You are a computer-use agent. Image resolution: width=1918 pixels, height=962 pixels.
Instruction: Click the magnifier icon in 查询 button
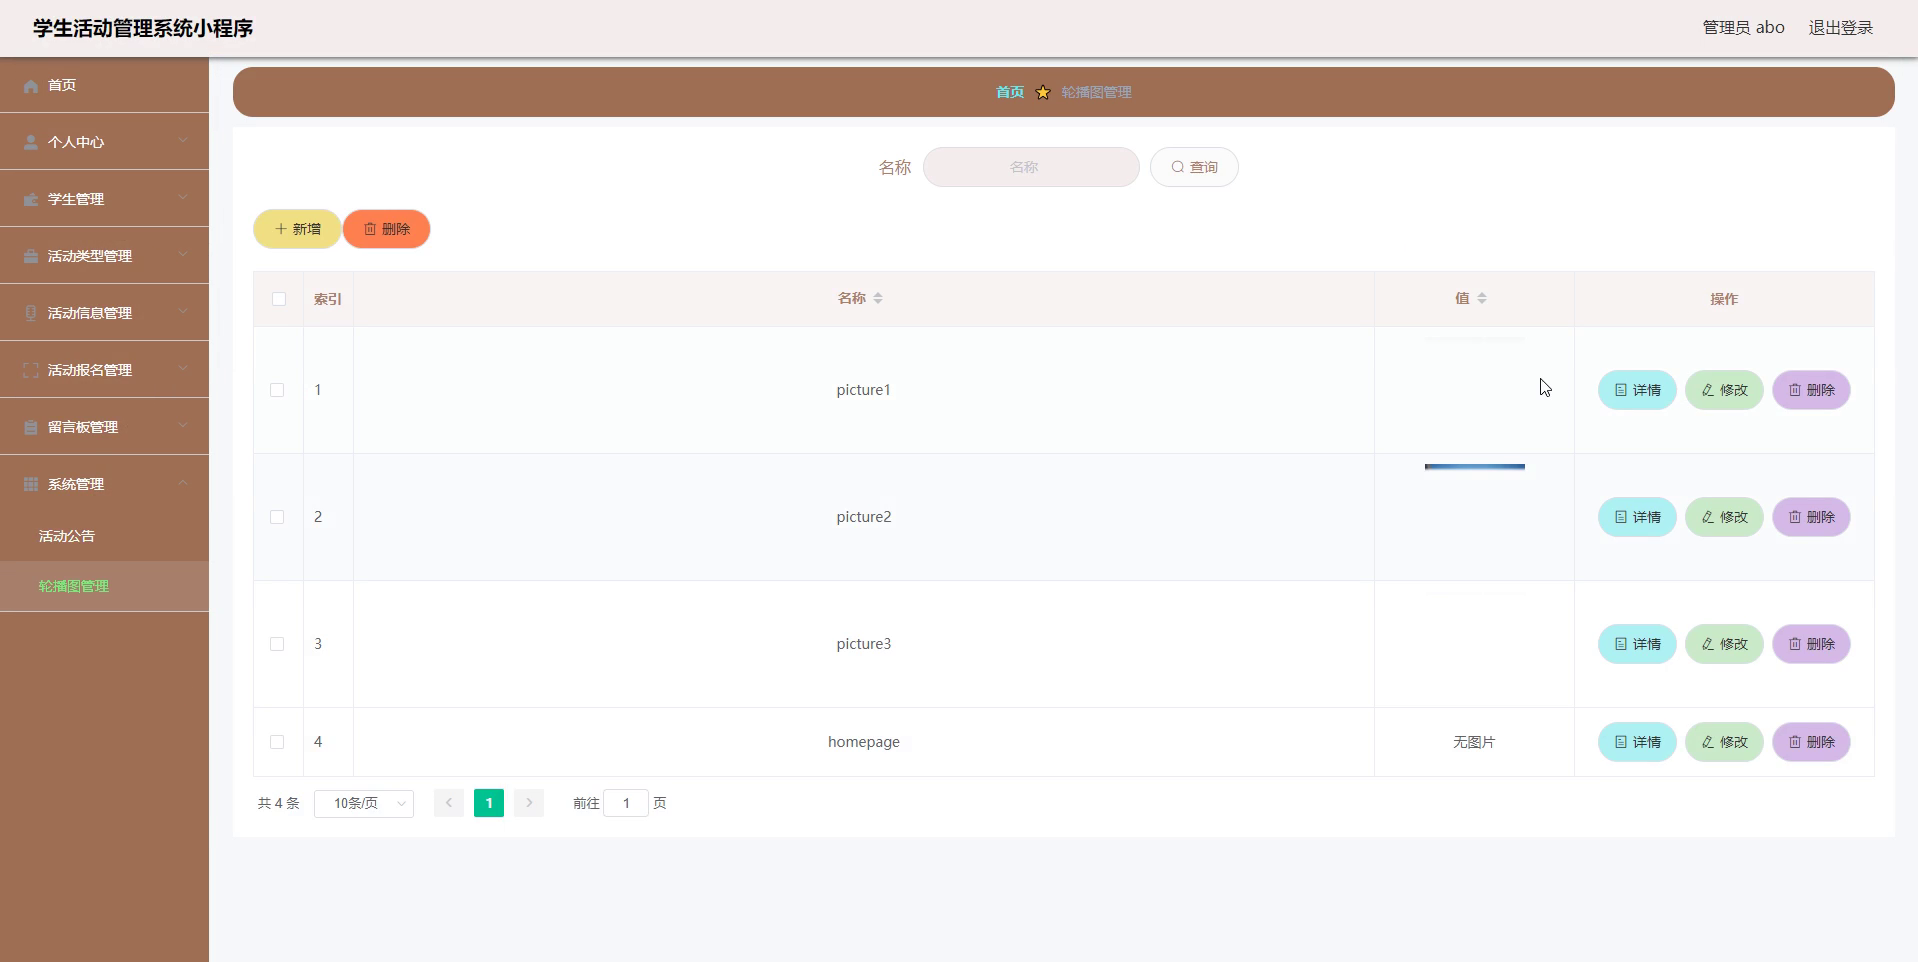1178,167
